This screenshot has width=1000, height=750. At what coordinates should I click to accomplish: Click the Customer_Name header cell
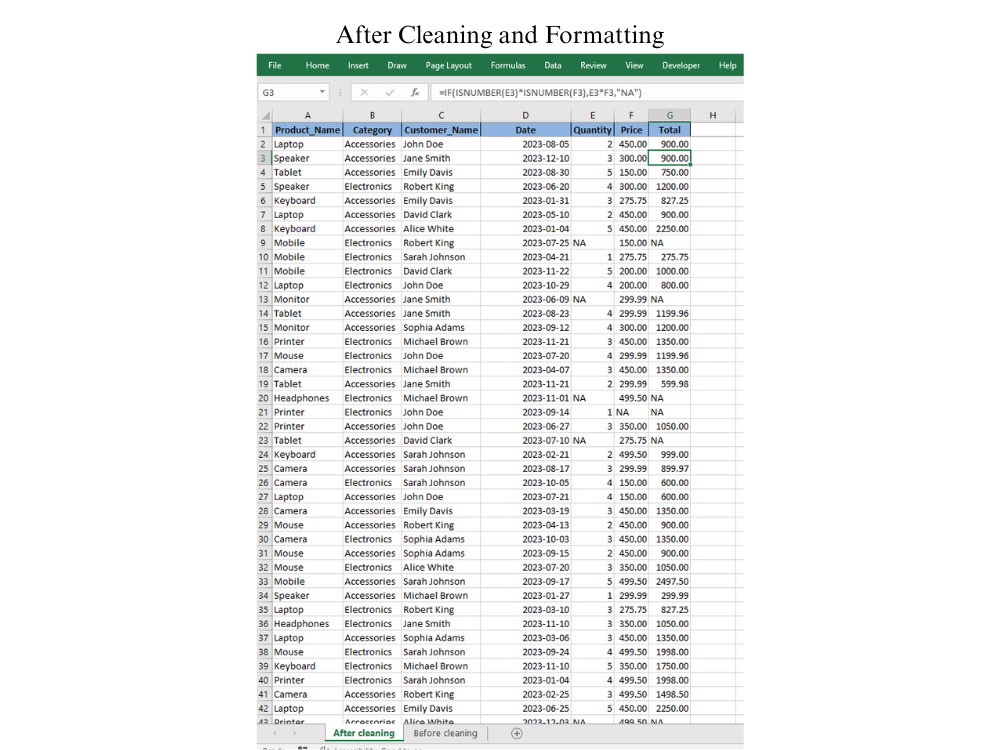pyautogui.click(x=441, y=129)
